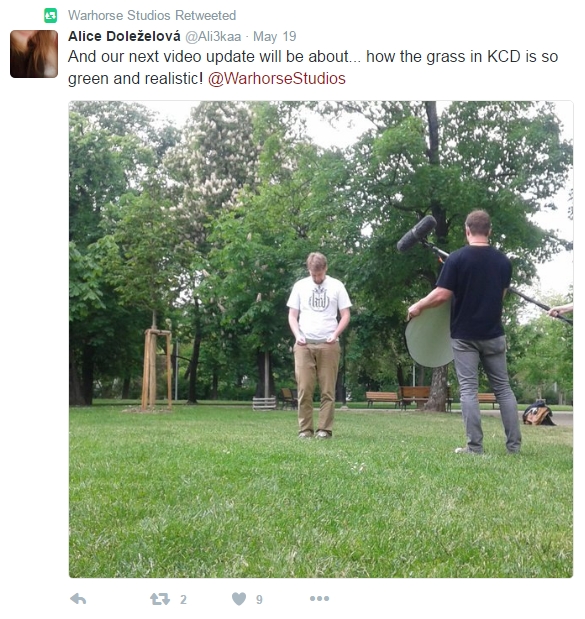Open the three-dots more options menu
The height and width of the screenshot is (619, 585).
click(319, 598)
